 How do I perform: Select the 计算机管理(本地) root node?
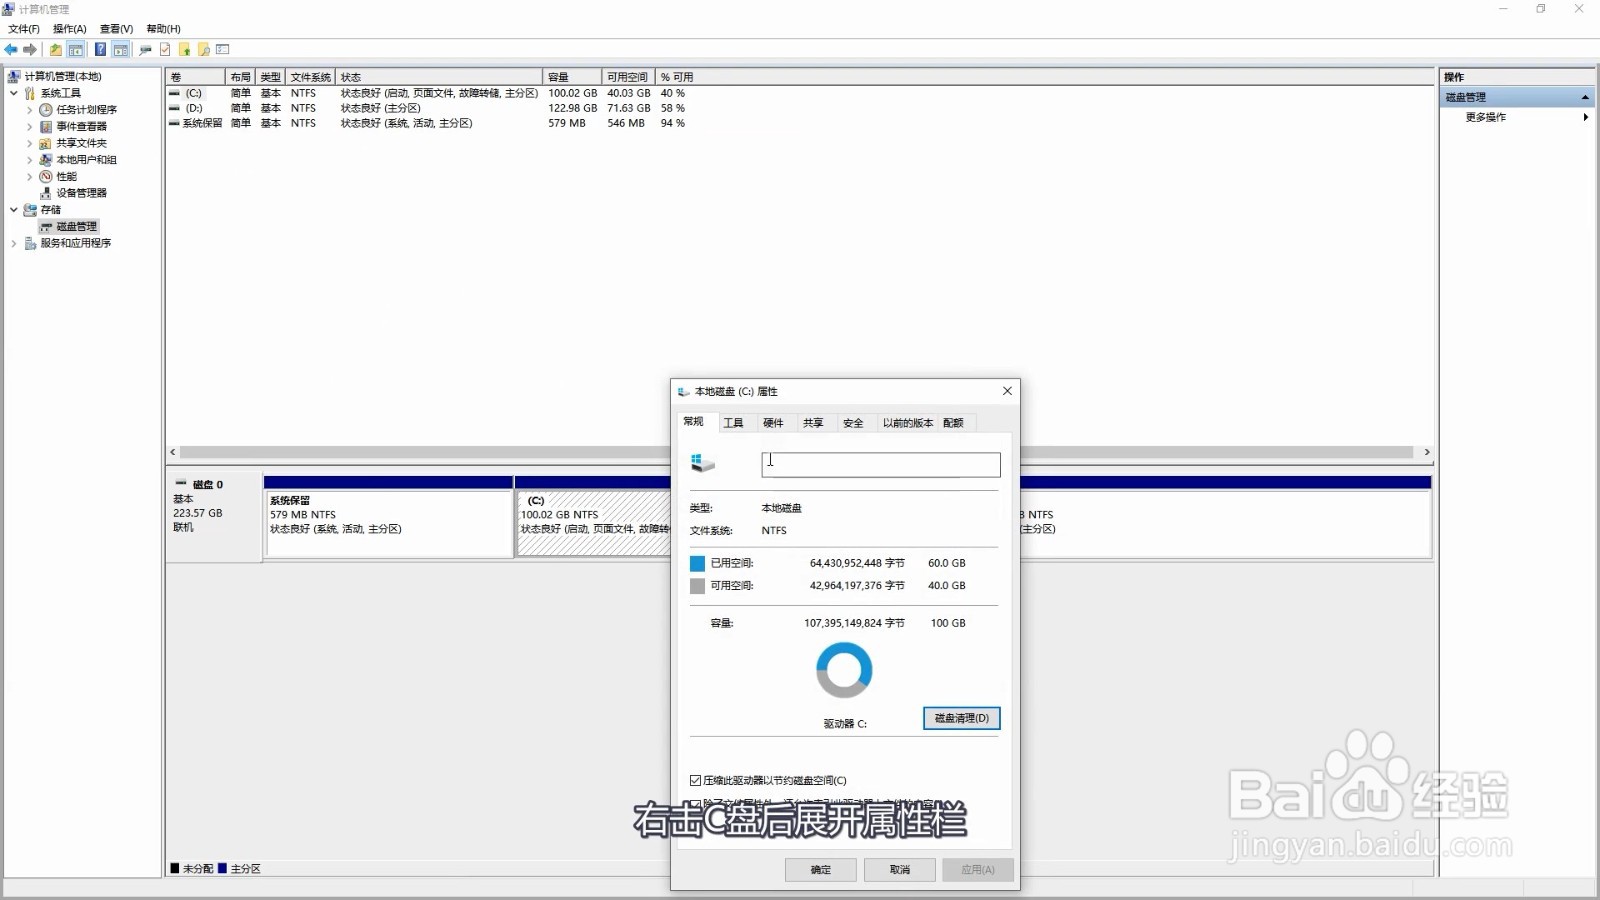click(x=63, y=76)
